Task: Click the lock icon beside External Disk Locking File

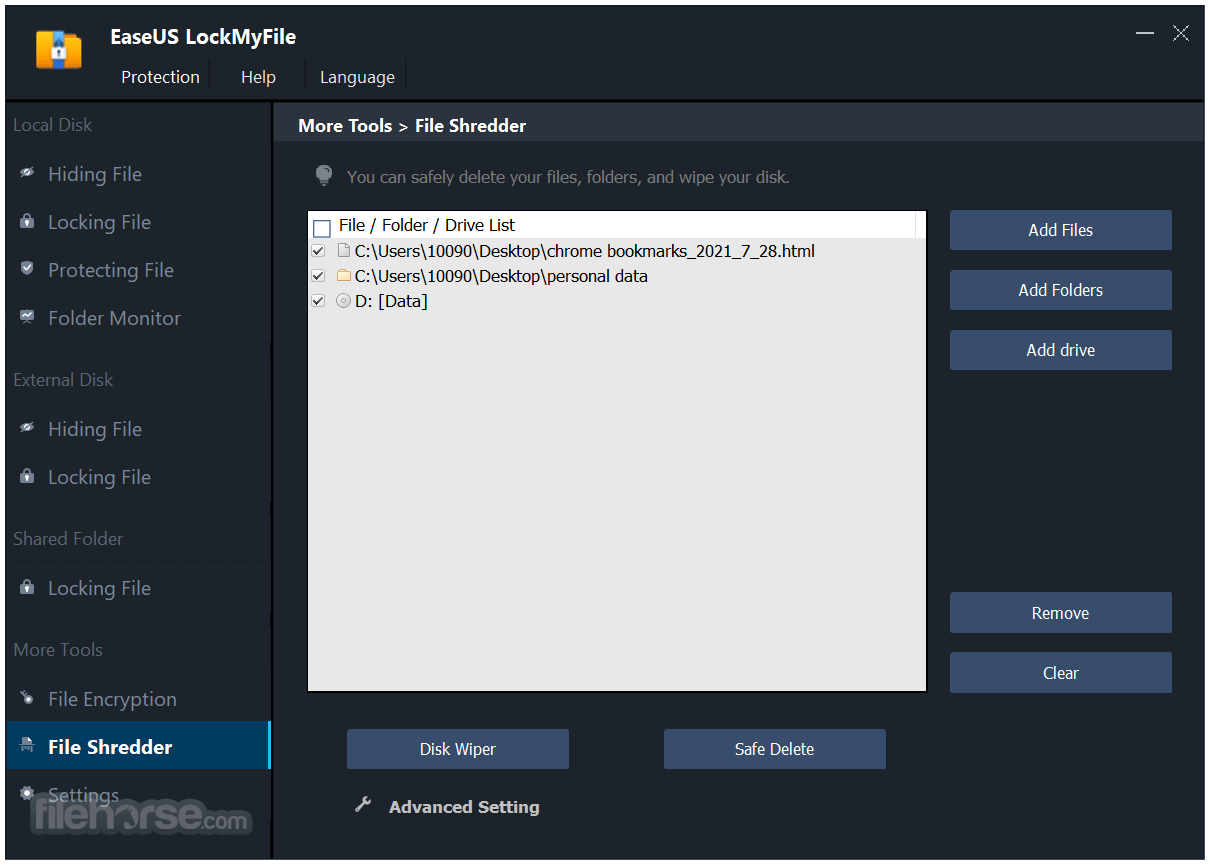Action: click(x=27, y=476)
